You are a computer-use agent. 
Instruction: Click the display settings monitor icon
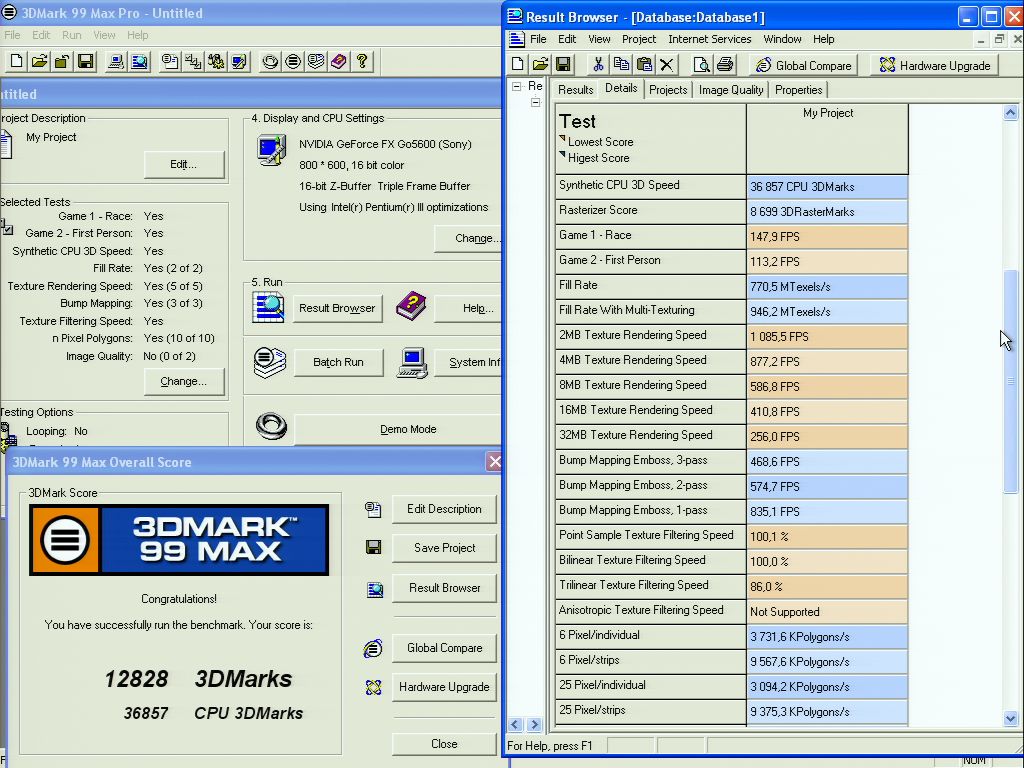tap(271, 150)
